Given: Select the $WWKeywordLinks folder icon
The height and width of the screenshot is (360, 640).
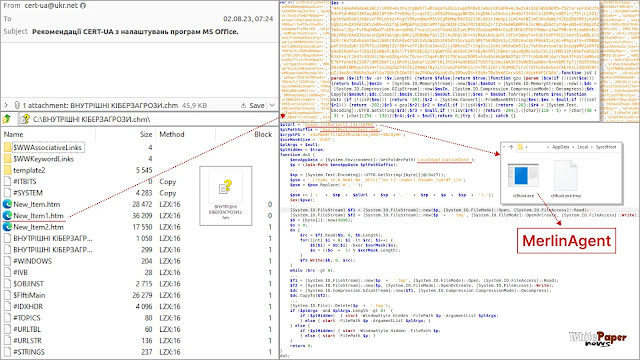Looking at the screenshot, I should pyautogui.click(x=7, y=159).
